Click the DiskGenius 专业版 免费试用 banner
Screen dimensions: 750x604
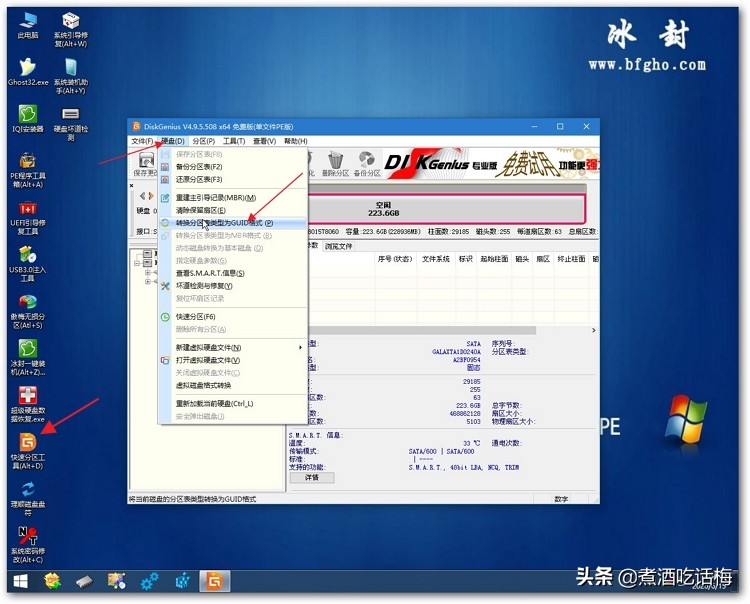tap(490, 164)
